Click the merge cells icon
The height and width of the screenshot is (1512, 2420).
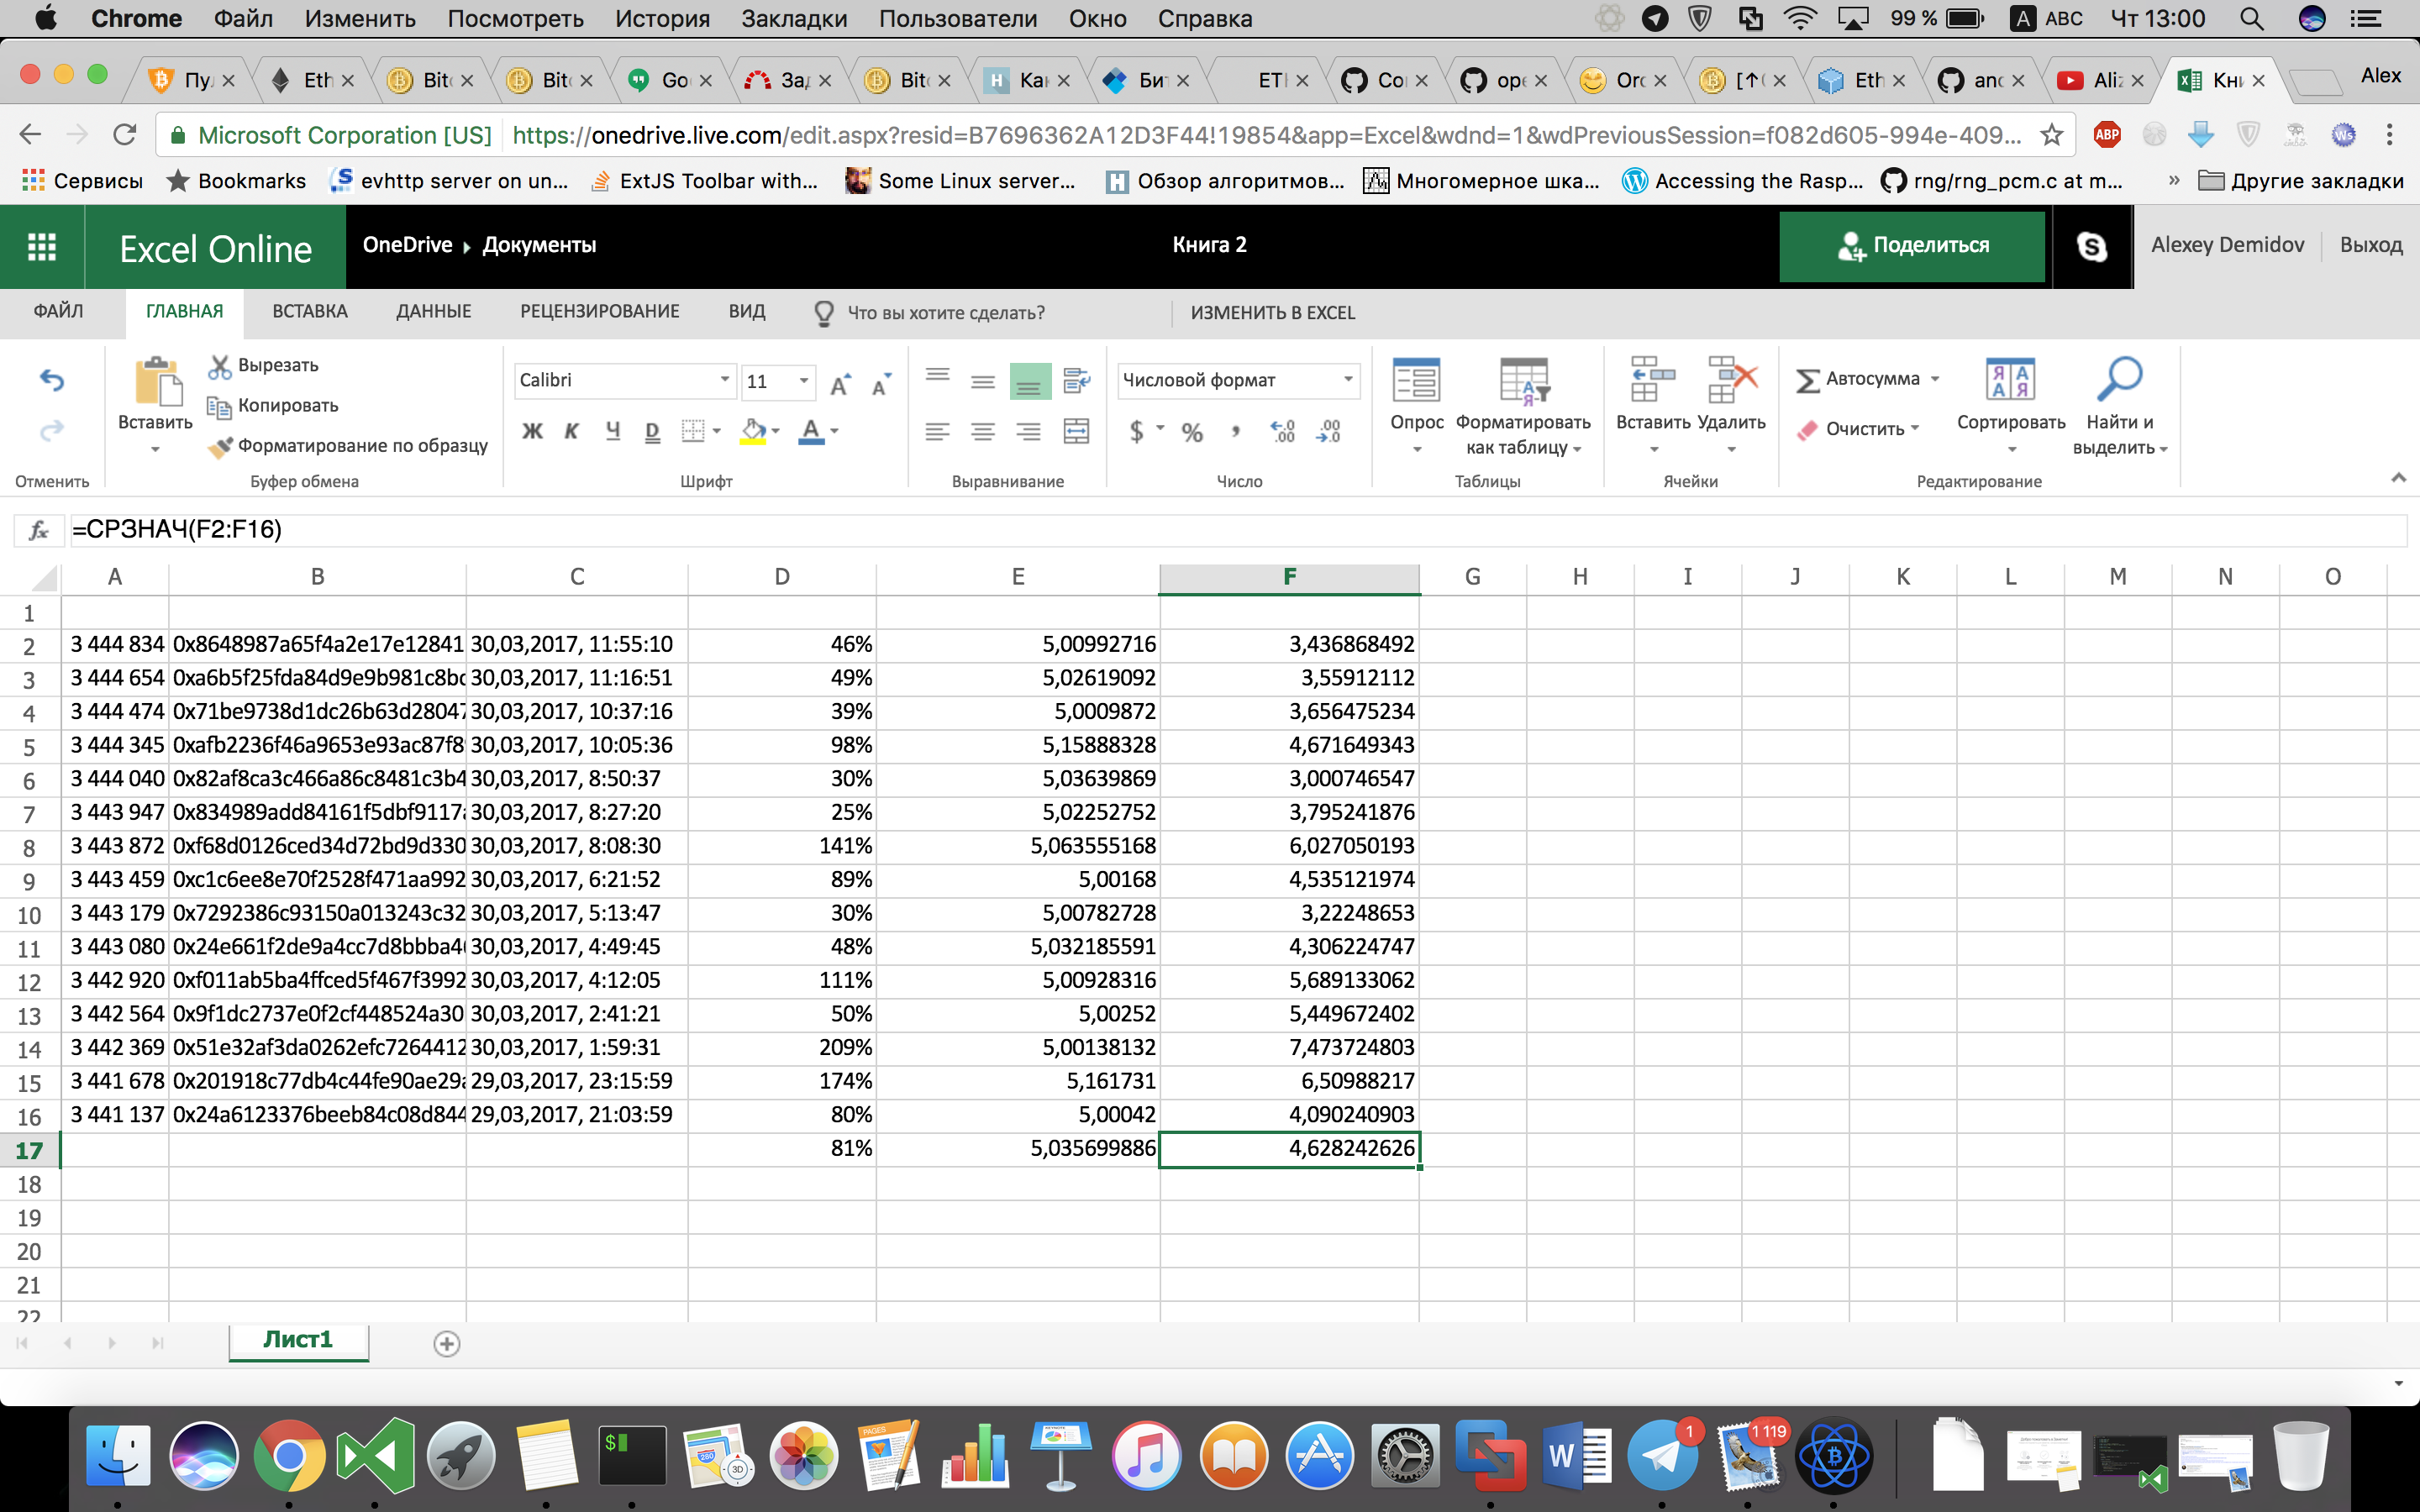pyautogui.click(x=1076, y=431)
